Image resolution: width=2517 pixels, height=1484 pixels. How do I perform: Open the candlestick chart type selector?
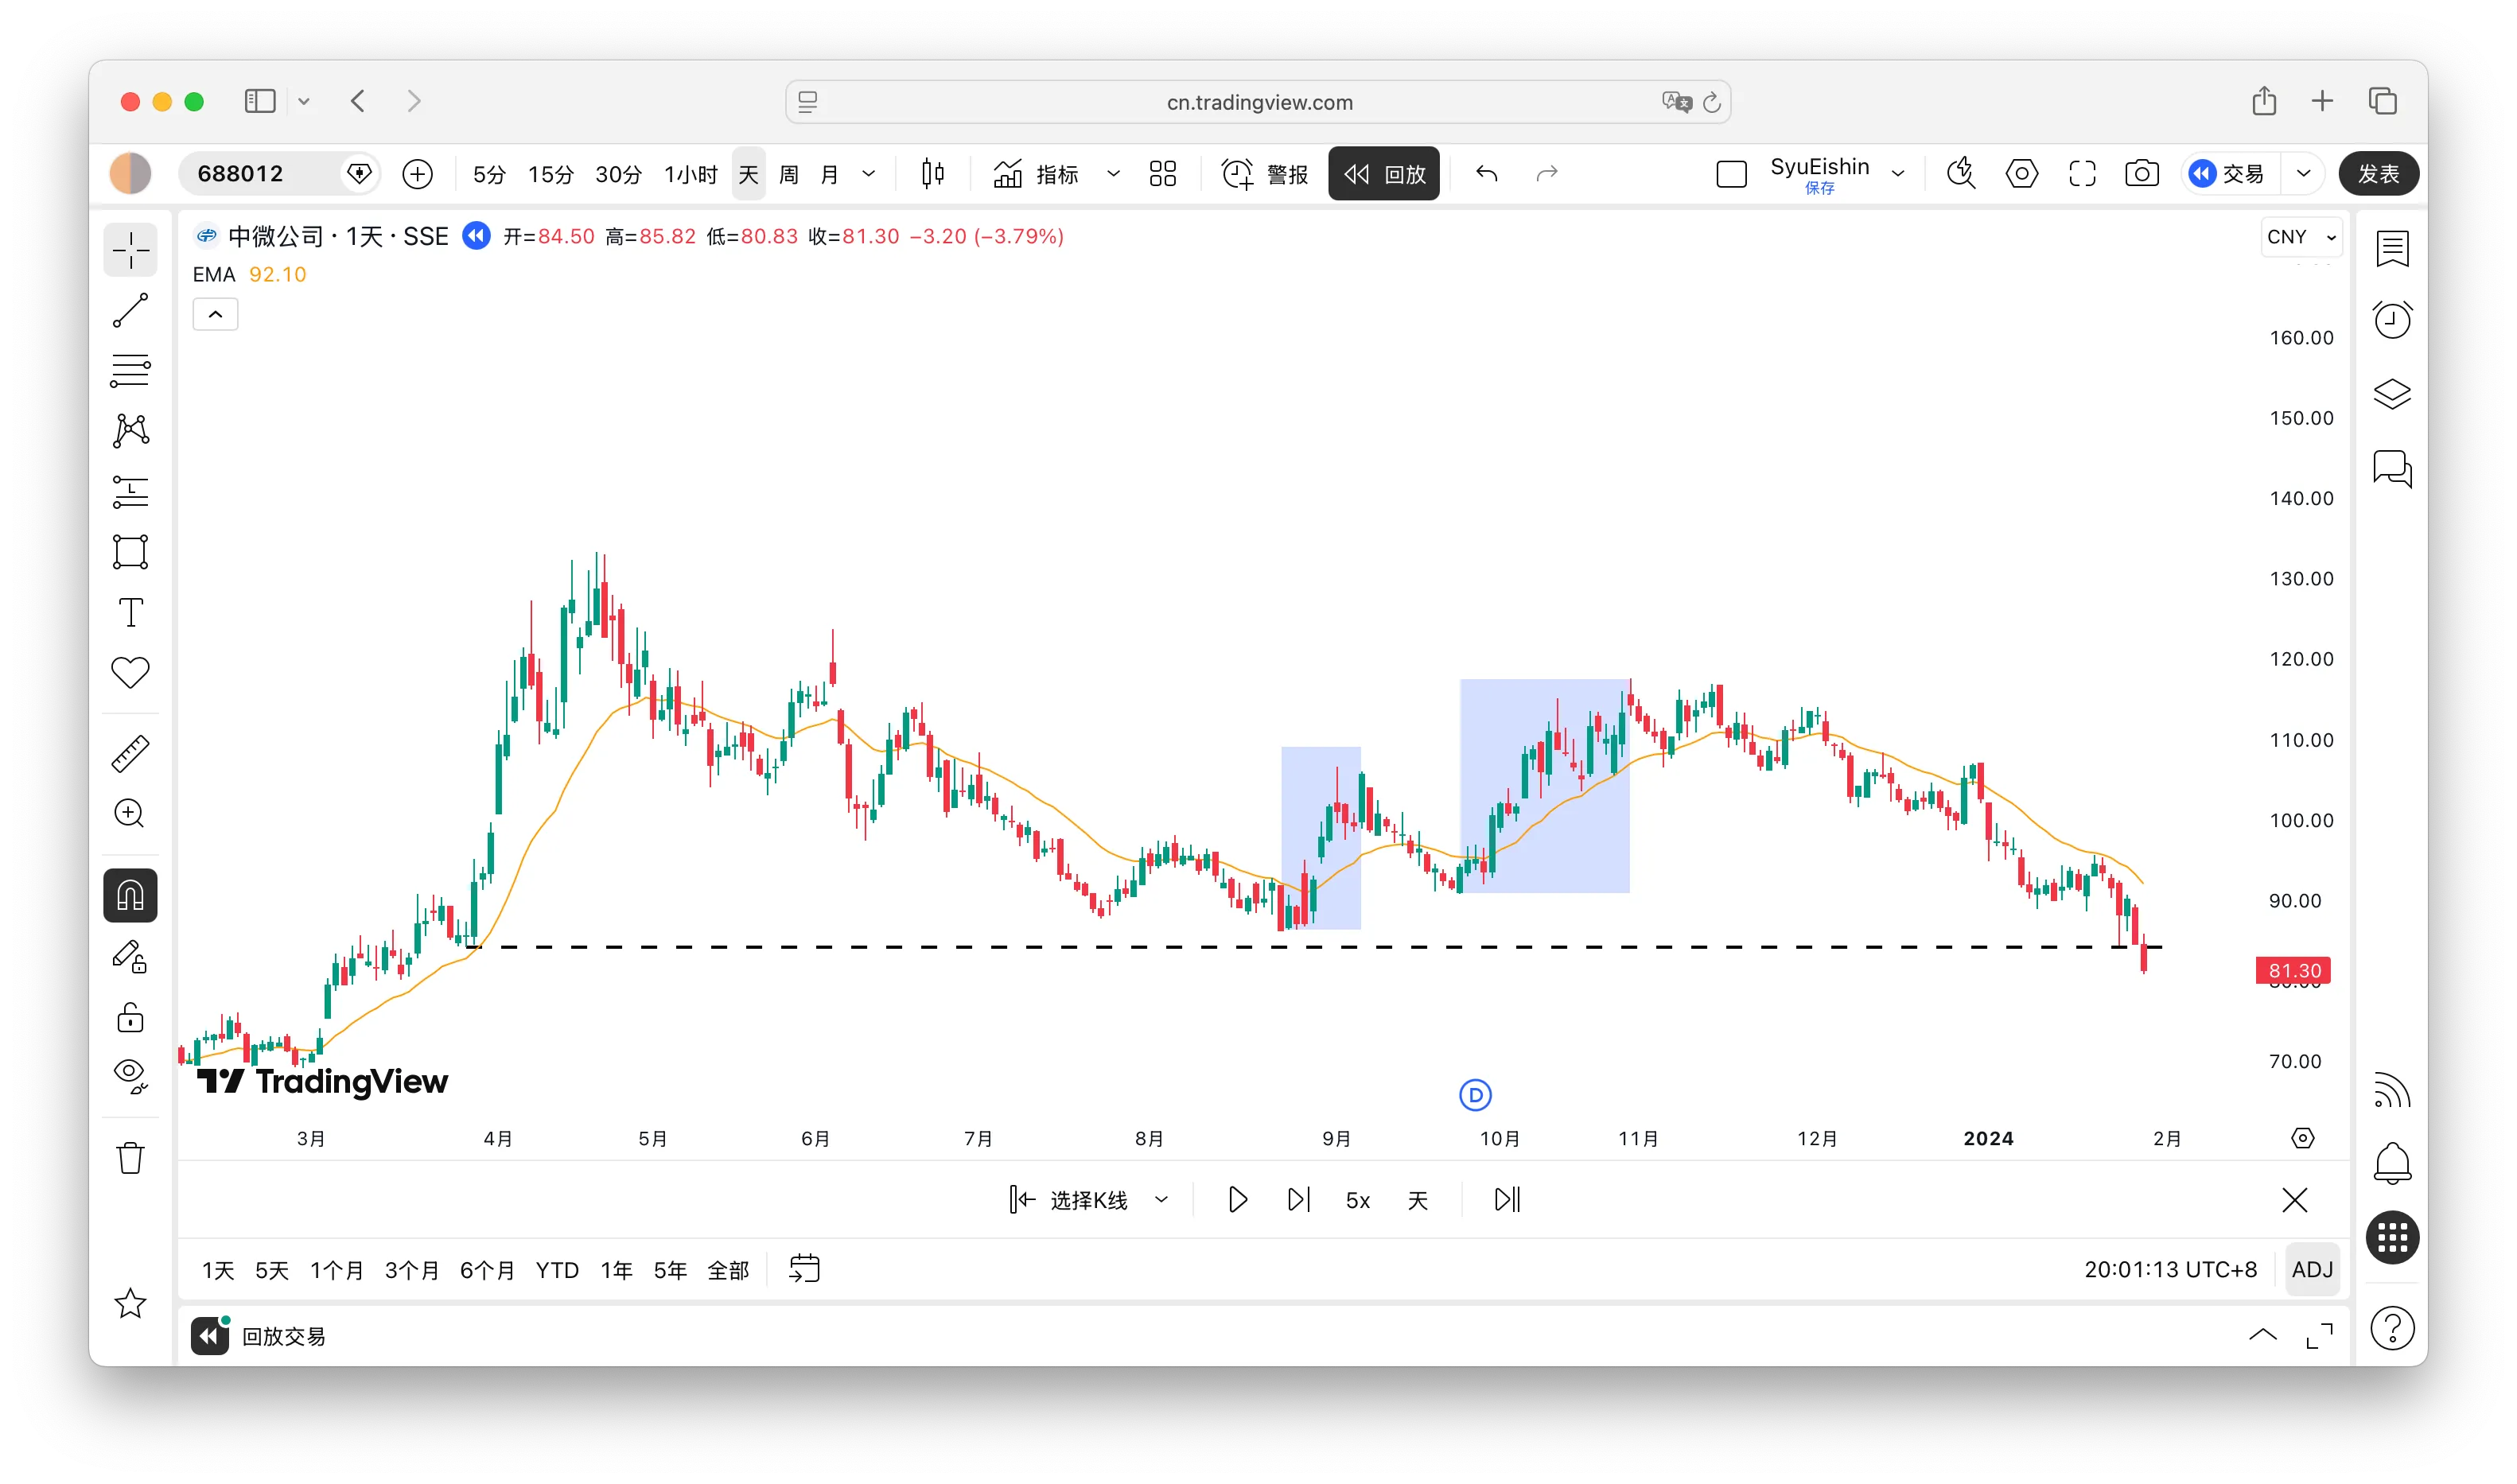[932, 174]
